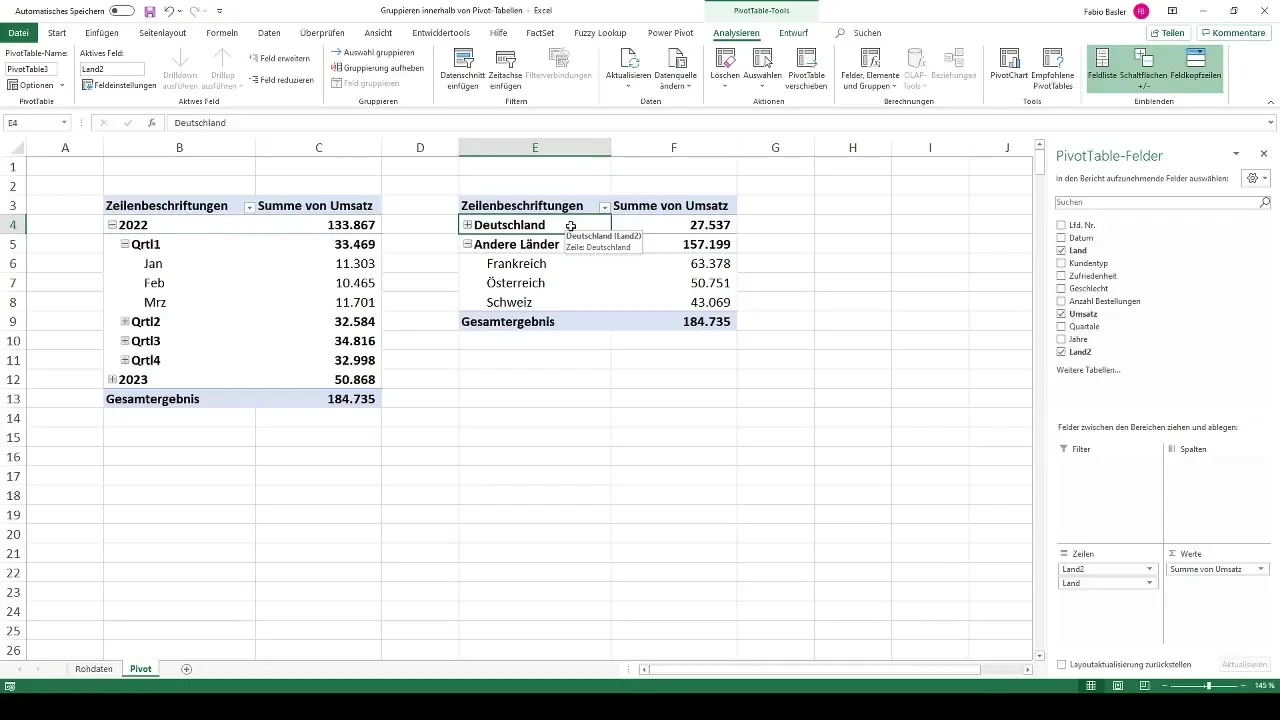Click the insert function fx icon
Image resolution: width=1280 pixels, height=720 pixels.
(152, 123)
